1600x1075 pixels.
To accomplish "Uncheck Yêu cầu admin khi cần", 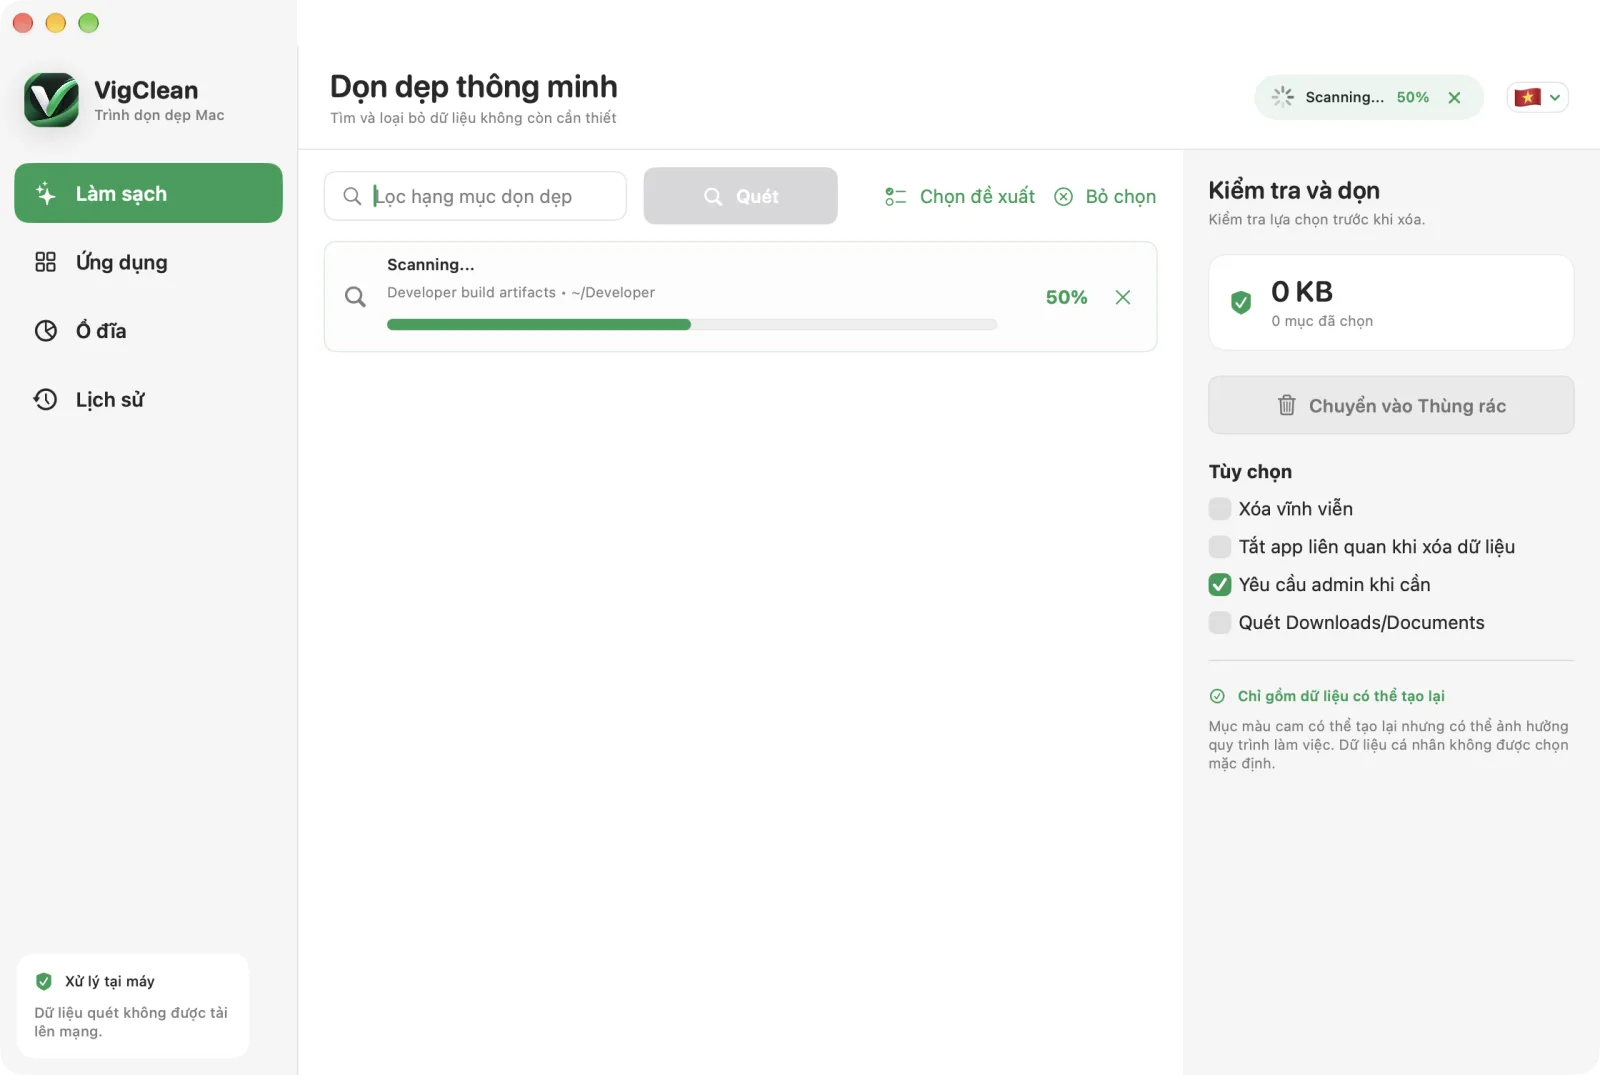I will pyautogui.click(x=1220, y=585).
